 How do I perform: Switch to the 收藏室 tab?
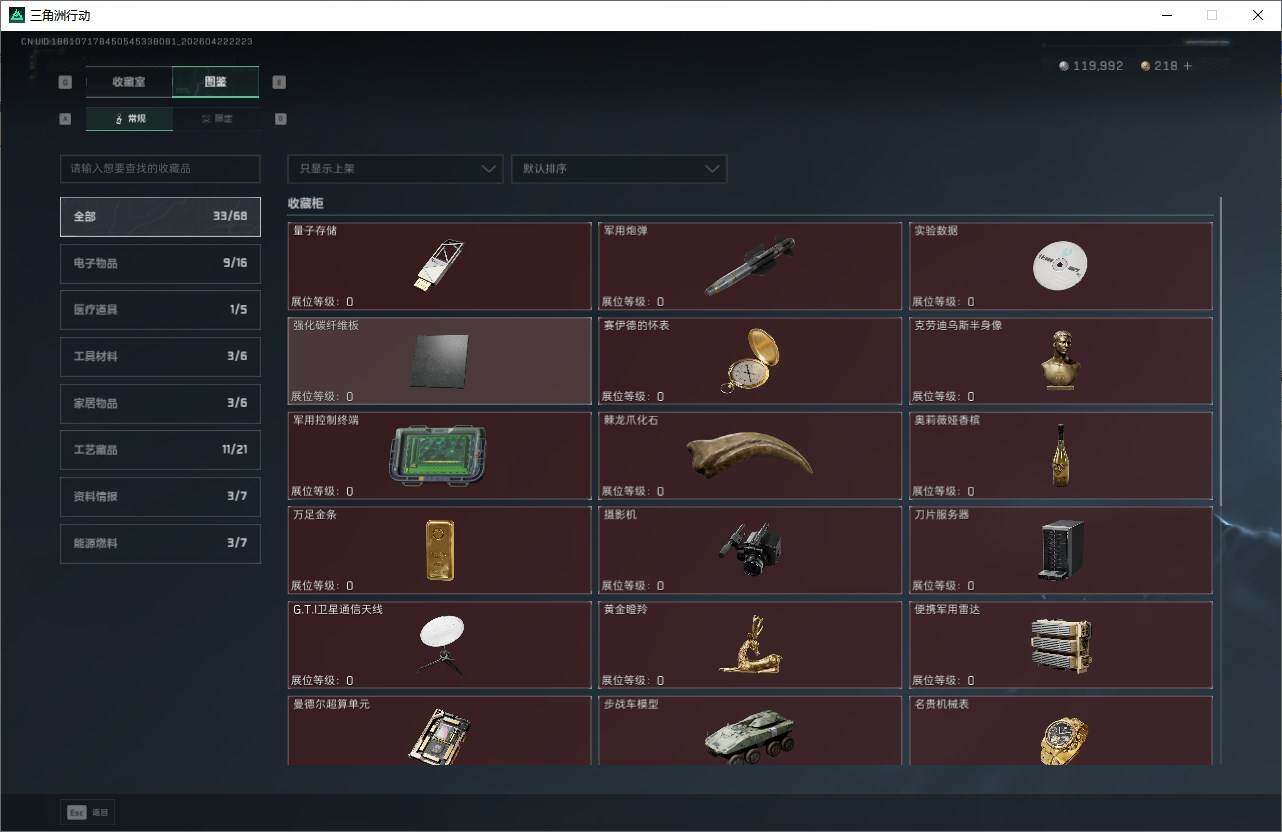pyautogui.click(x=129, y=82)
